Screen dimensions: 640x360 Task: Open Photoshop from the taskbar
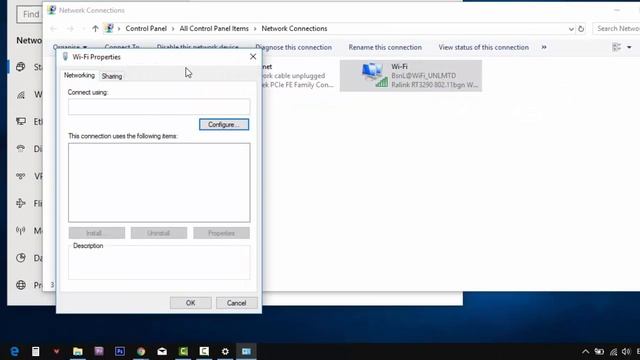pyautogui.click(x=120, y=351)
